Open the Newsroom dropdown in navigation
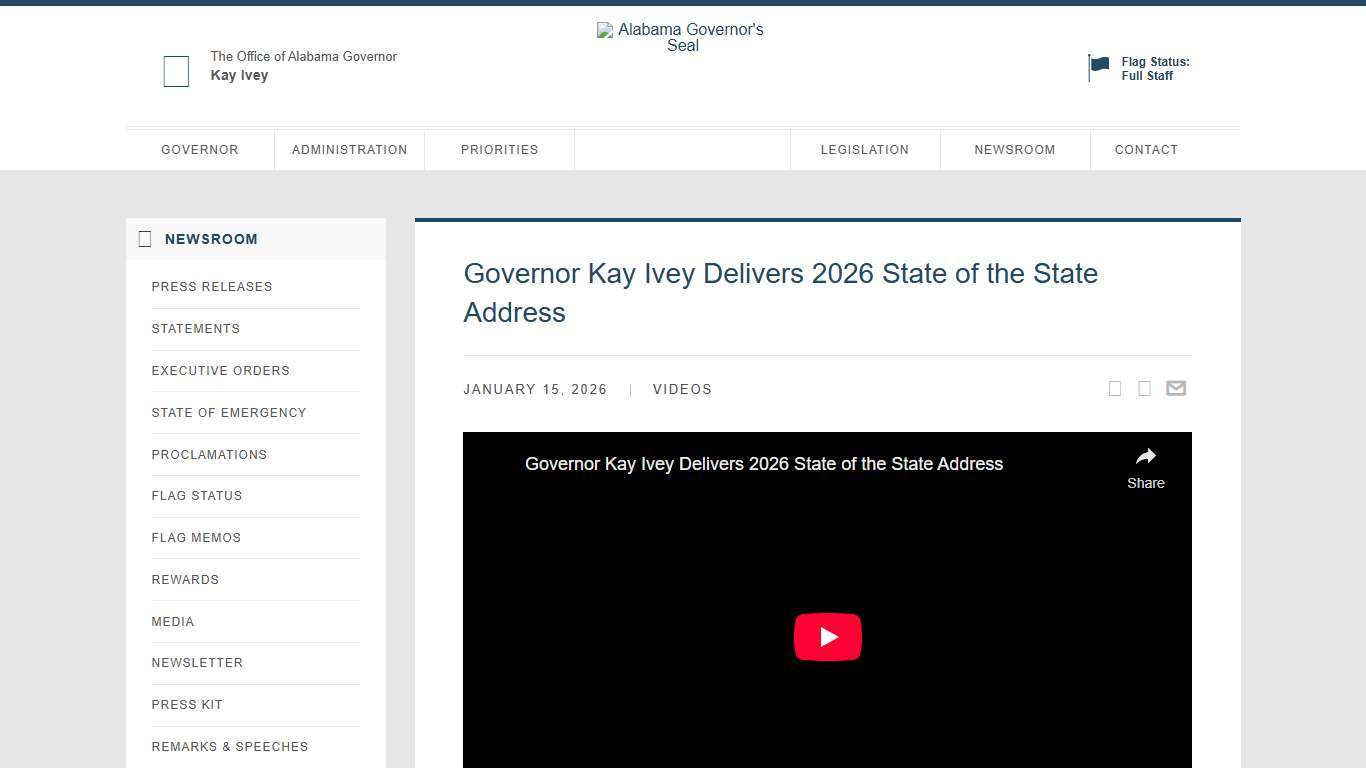The image size is (1366, 768). pos(1015,149)
